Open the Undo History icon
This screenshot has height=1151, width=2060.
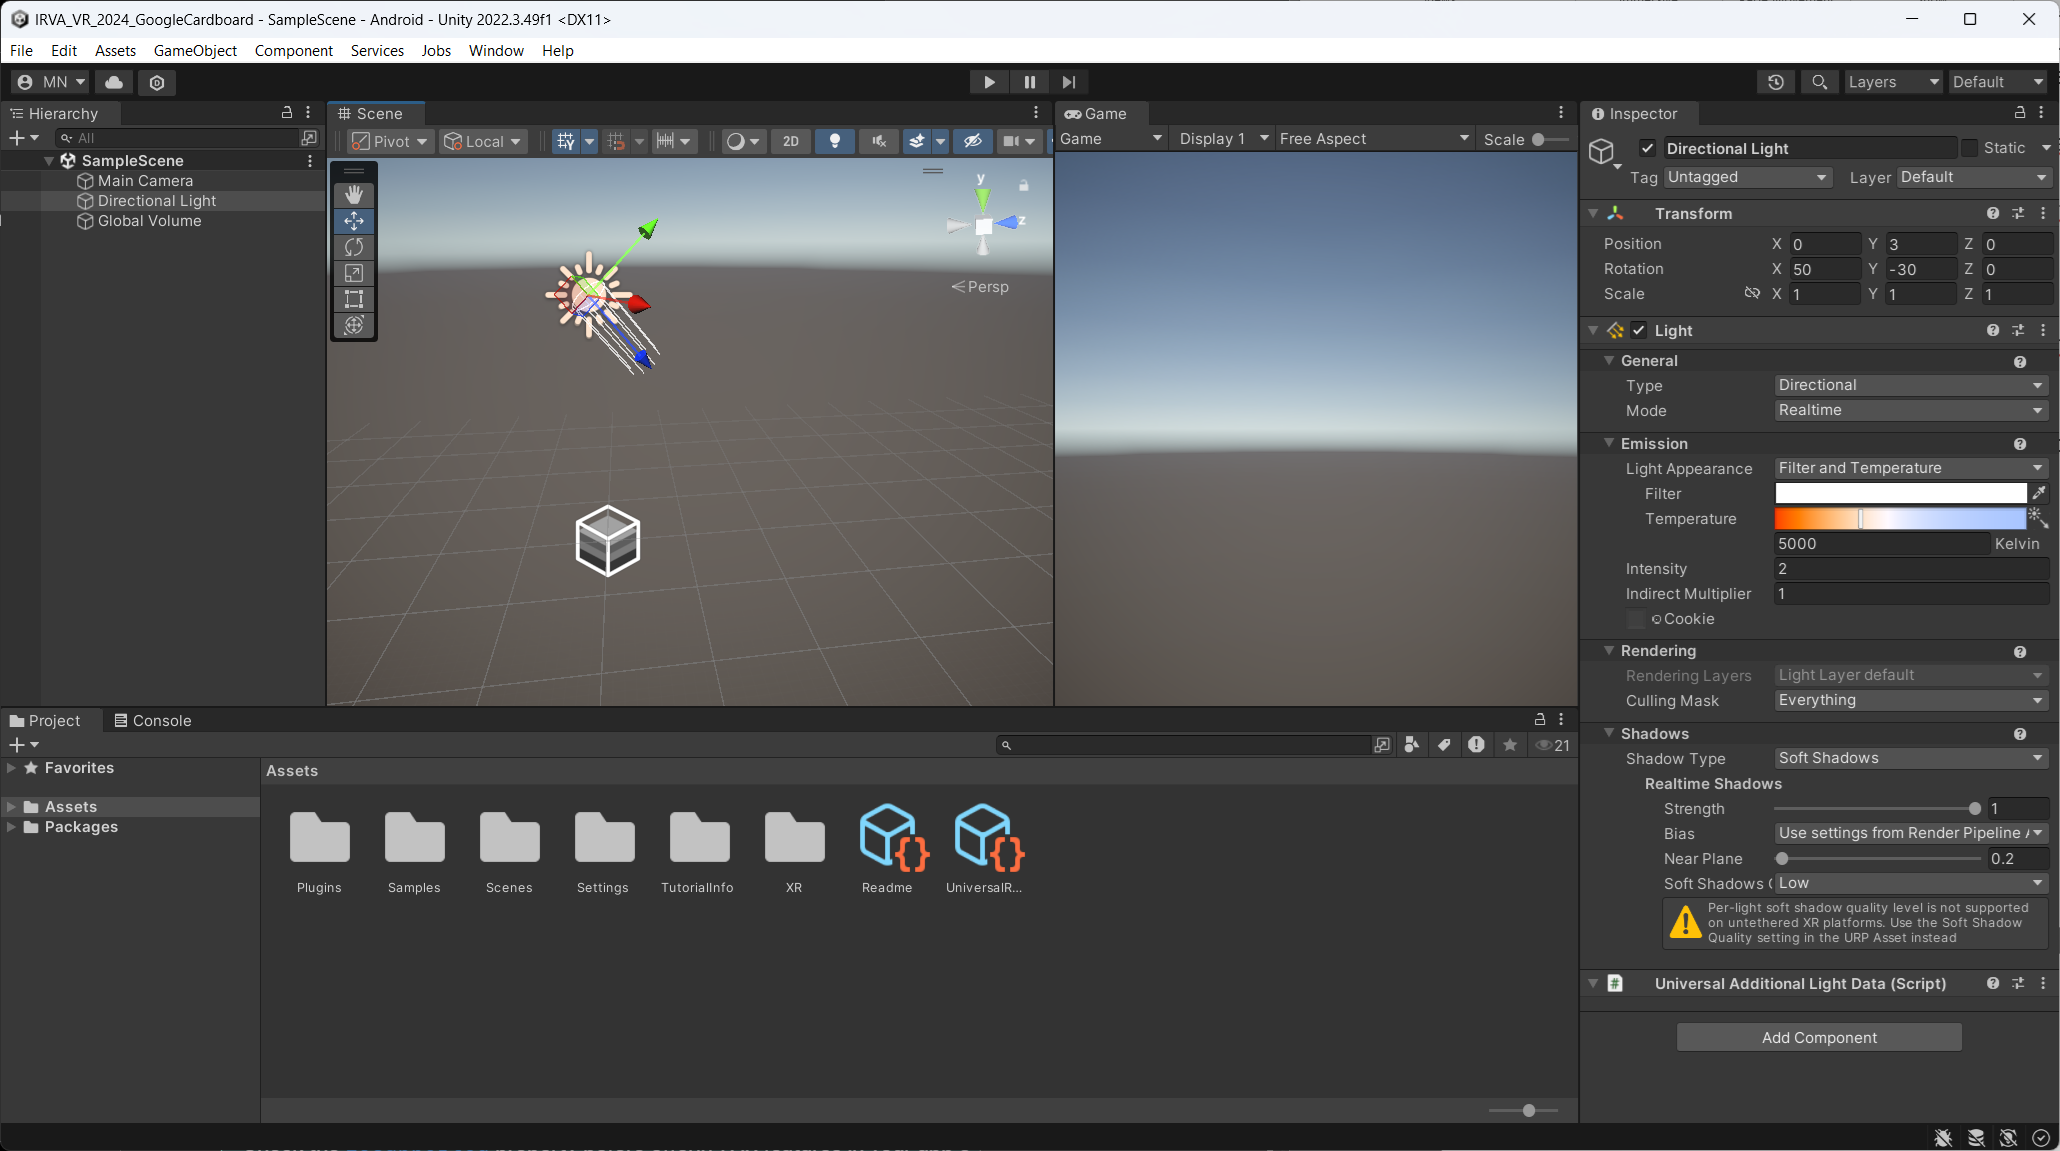click(1775, 82)
